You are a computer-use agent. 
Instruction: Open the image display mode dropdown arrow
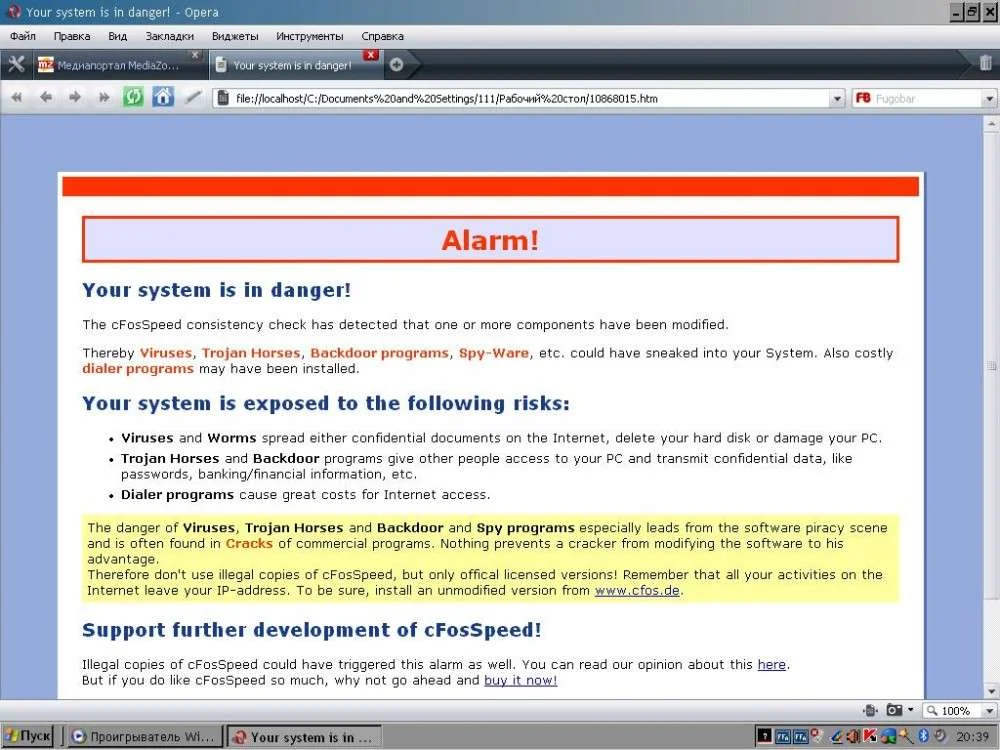point(910,710)
